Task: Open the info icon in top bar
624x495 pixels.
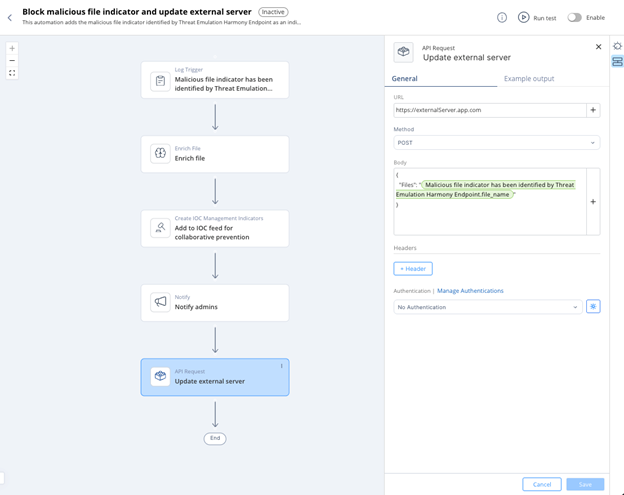Action: coord(502,17)
